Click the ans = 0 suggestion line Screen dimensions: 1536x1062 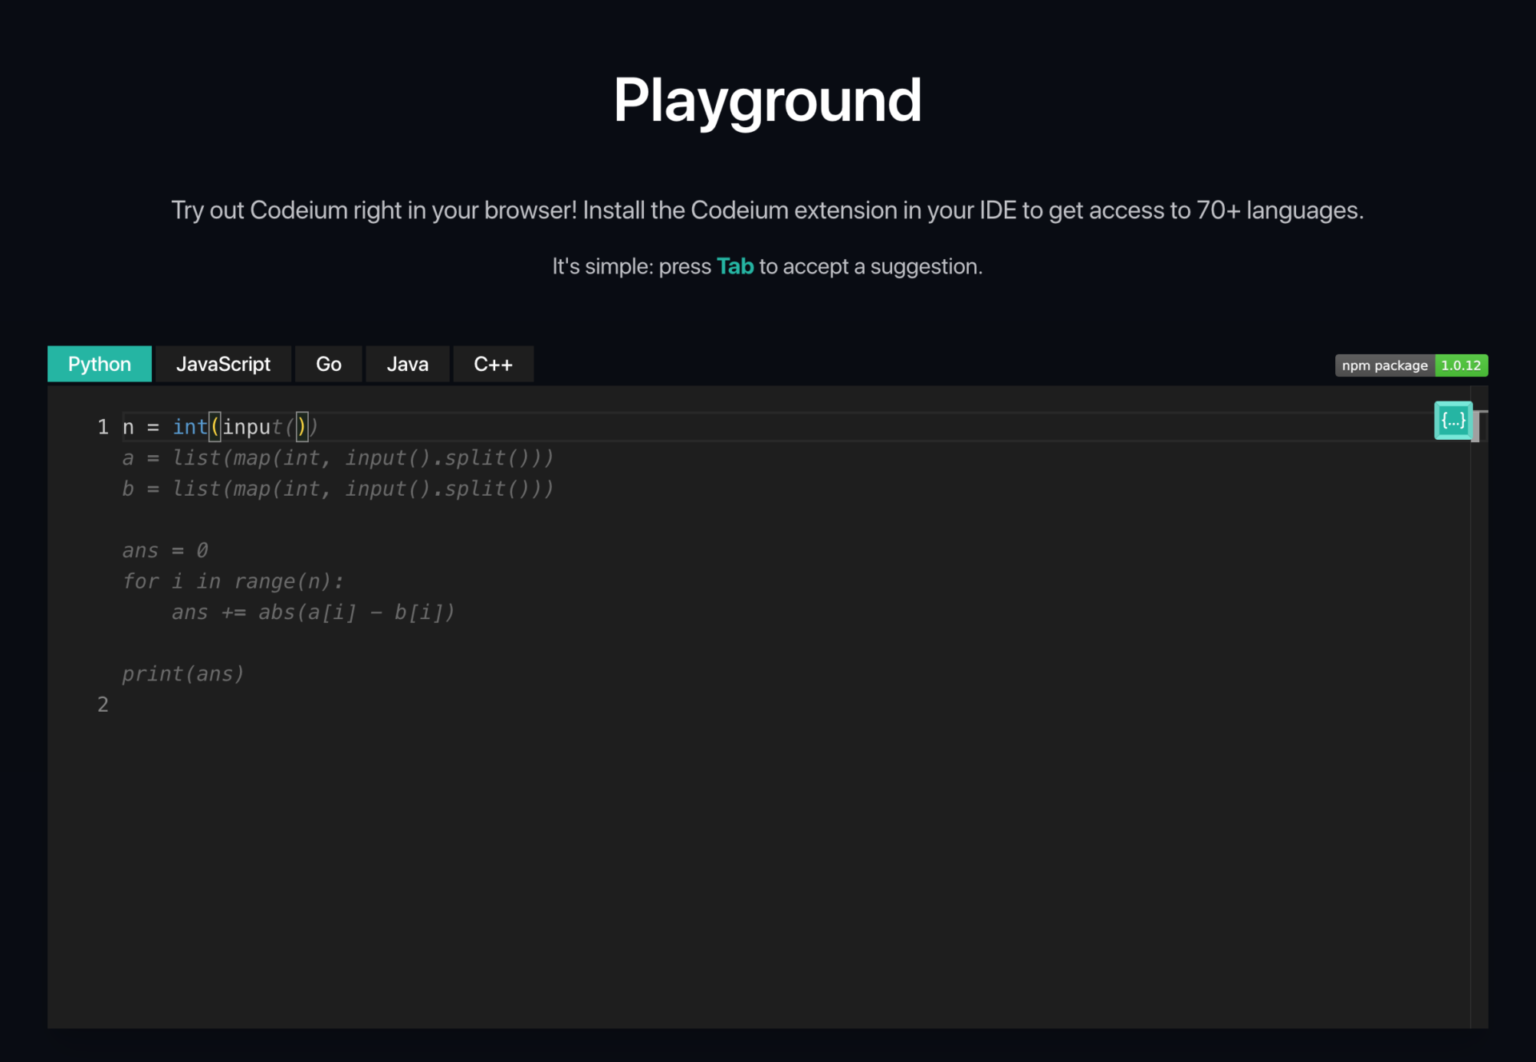pos(164,550)
